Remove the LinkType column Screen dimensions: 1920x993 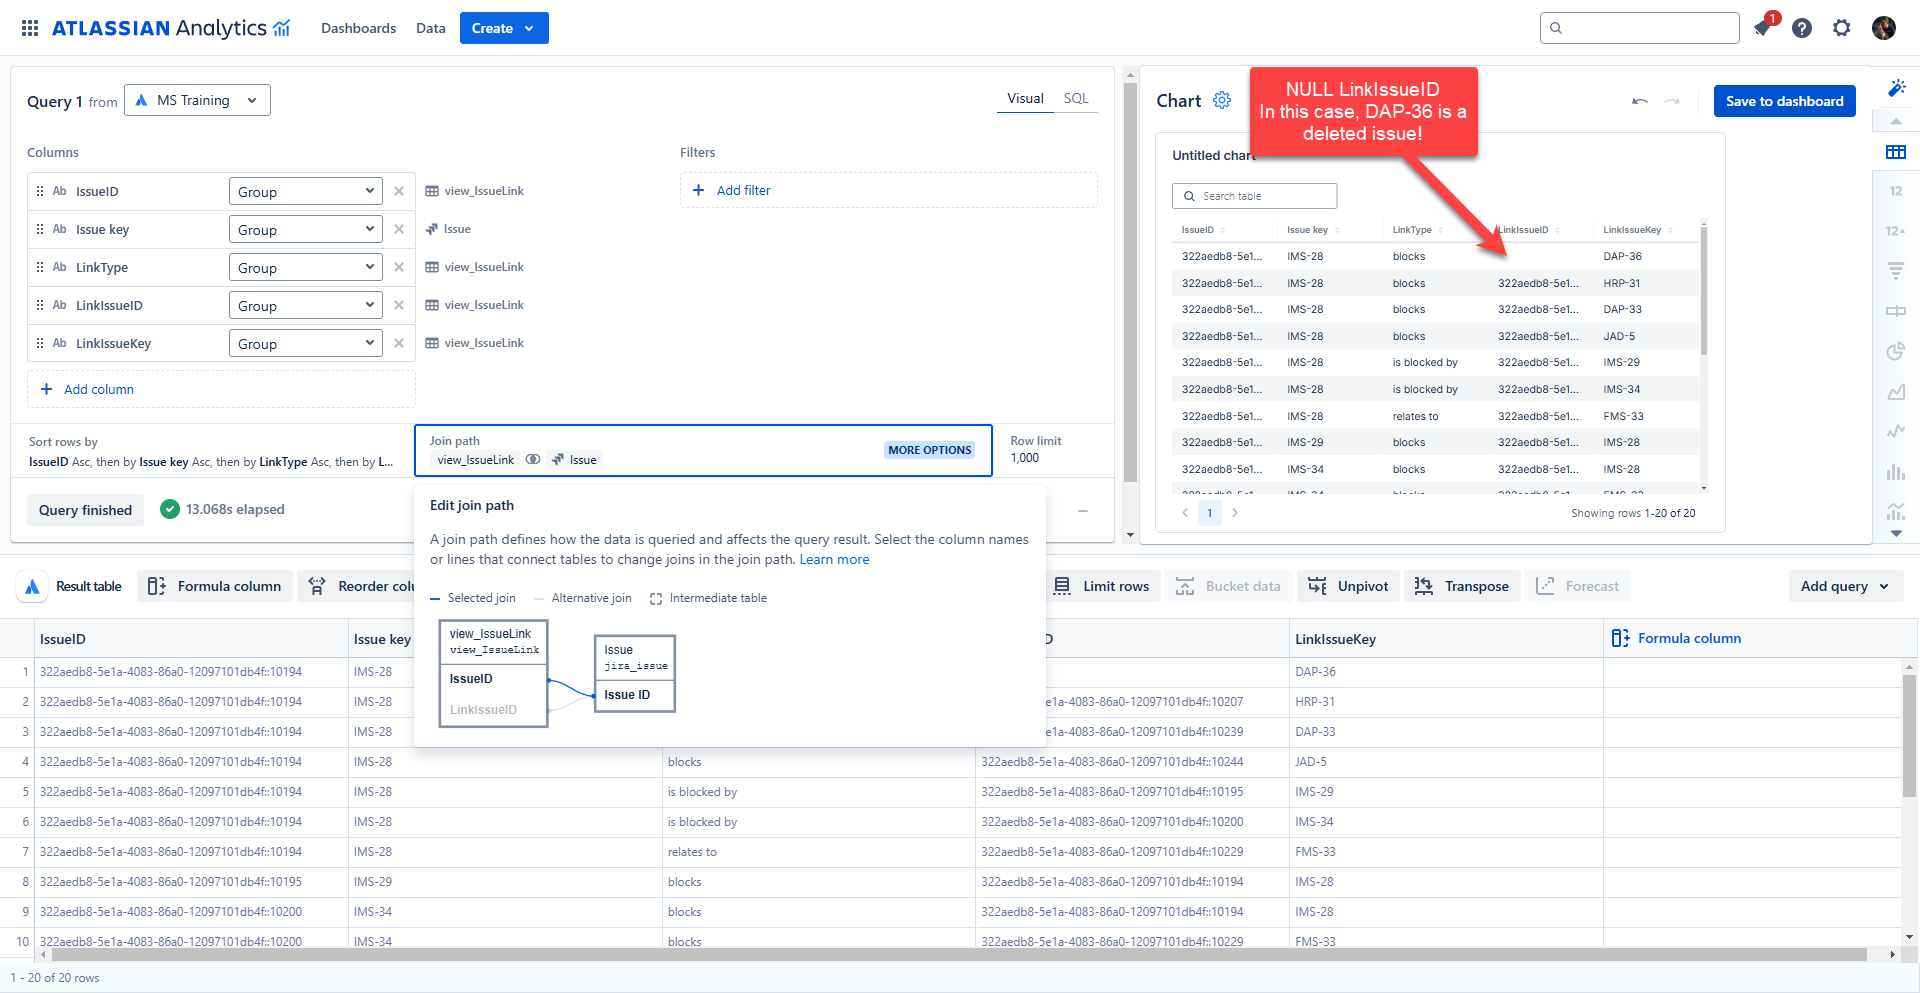click(x=399, y=267)
